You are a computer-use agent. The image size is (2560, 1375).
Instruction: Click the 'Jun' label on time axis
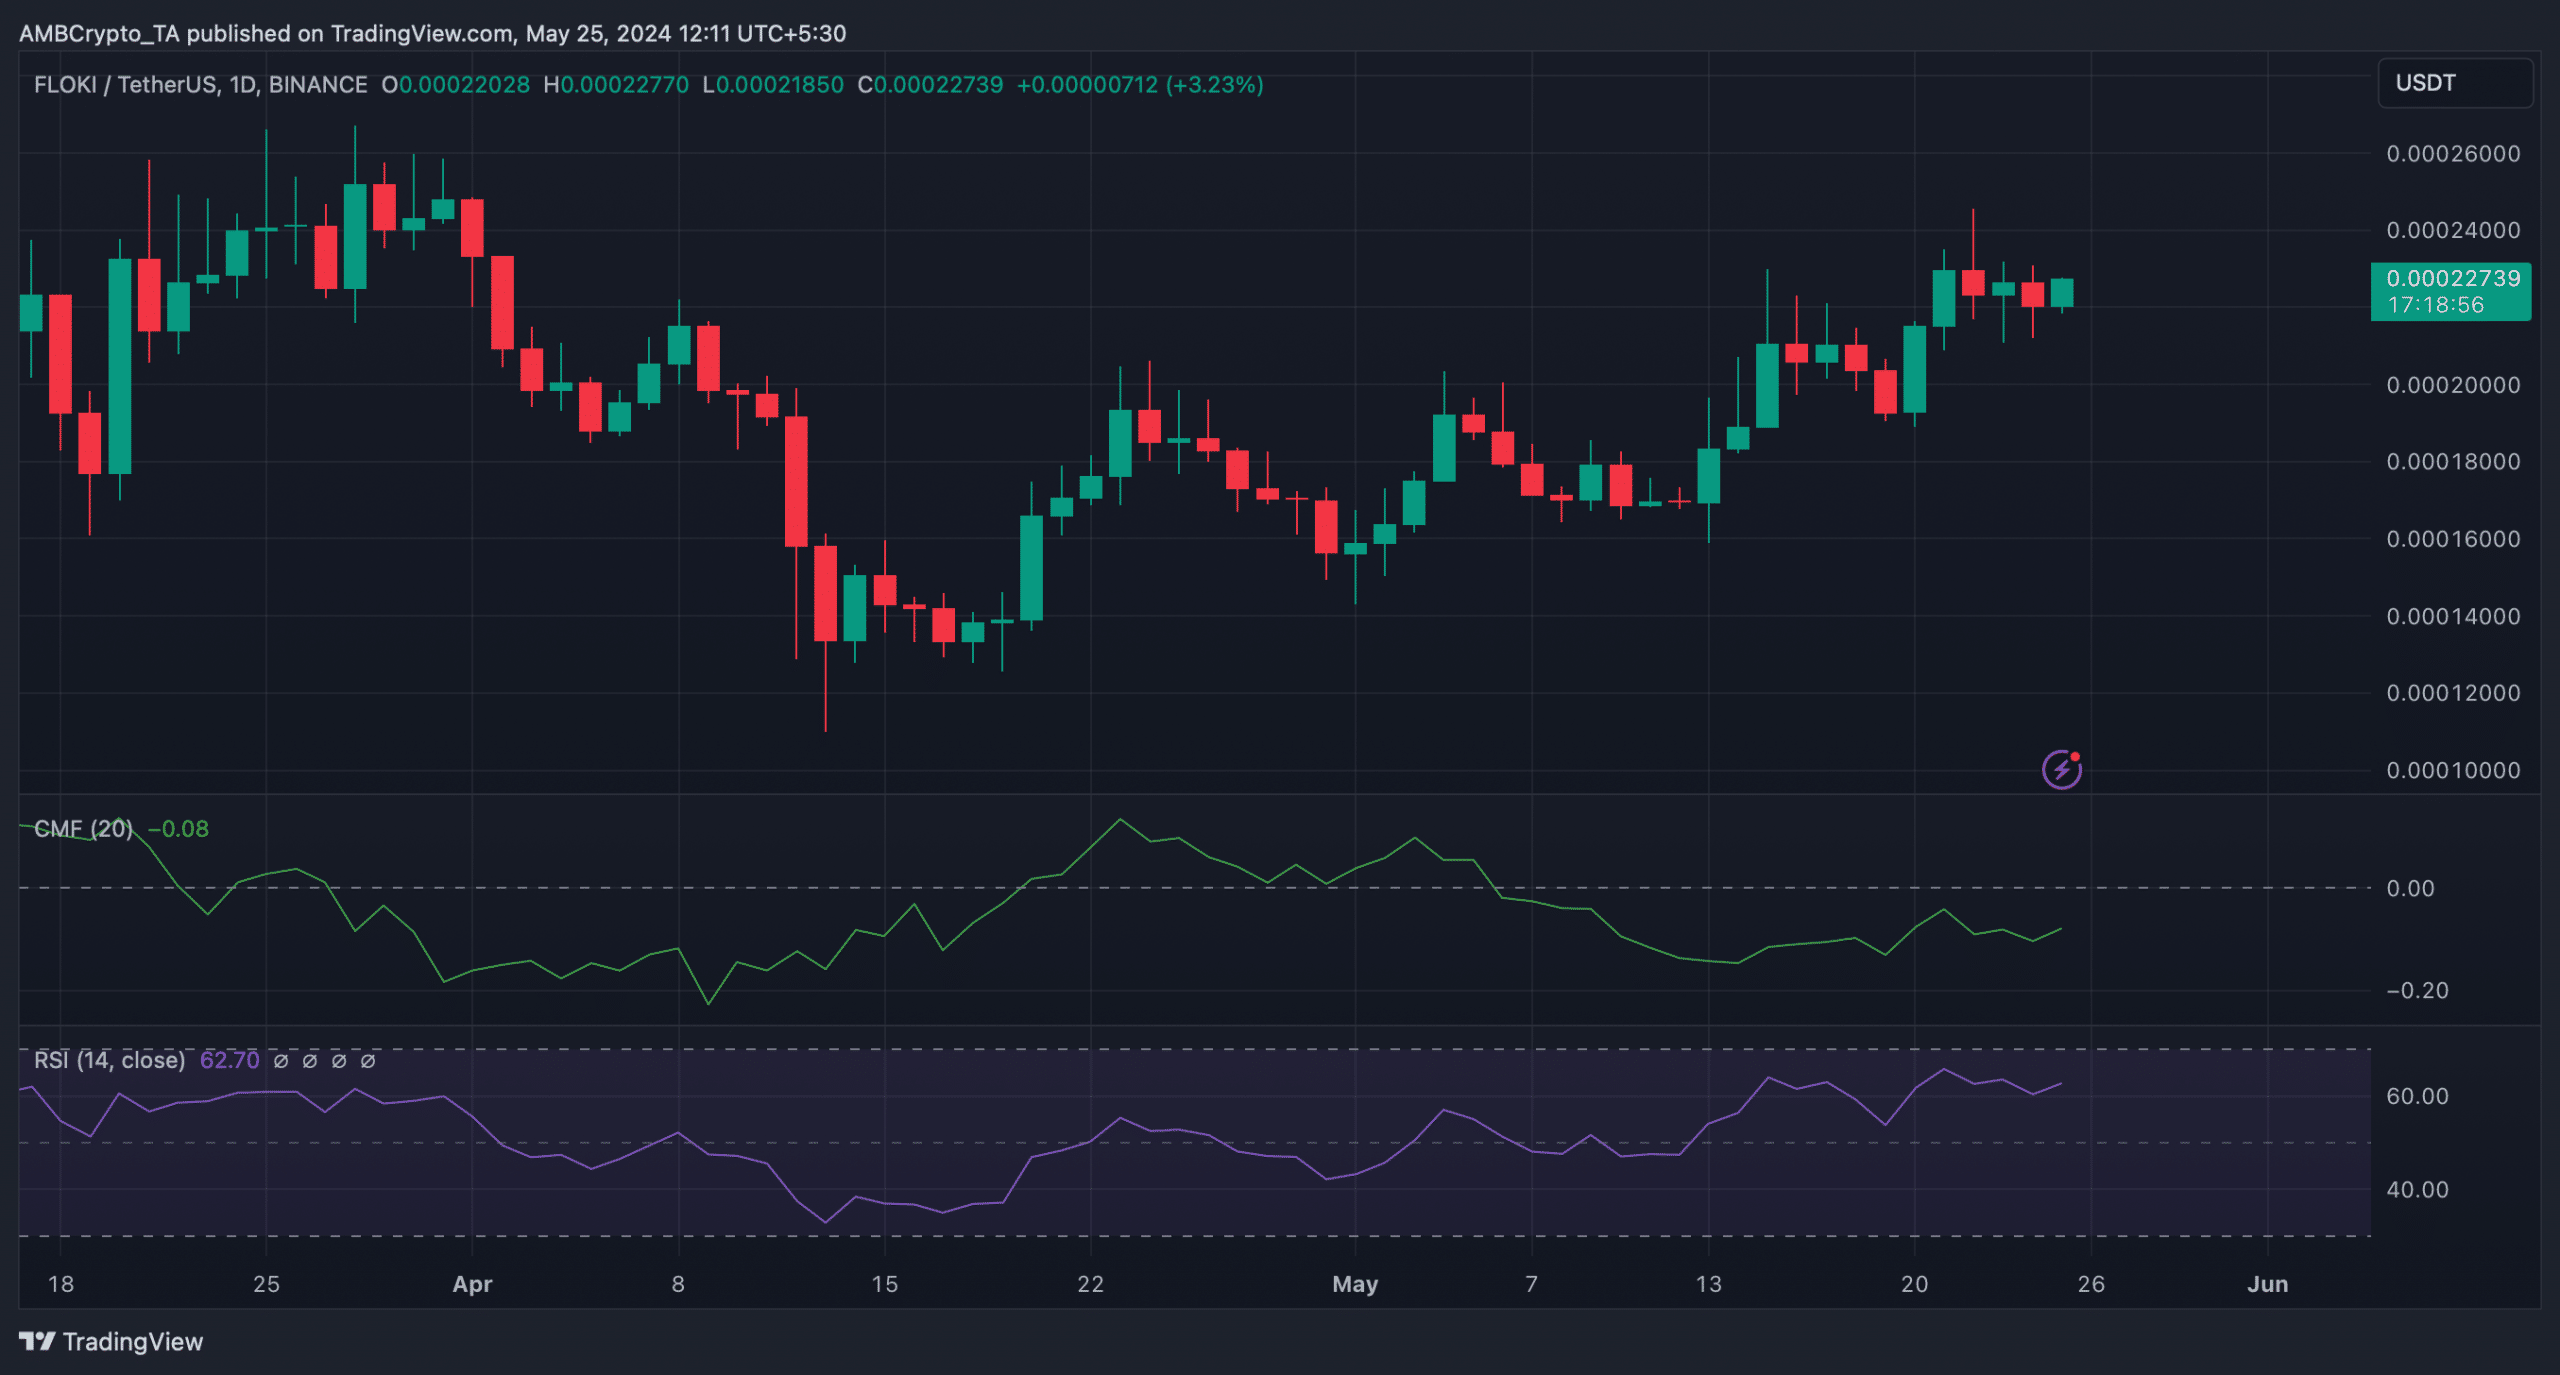tap(2267, 1284)
